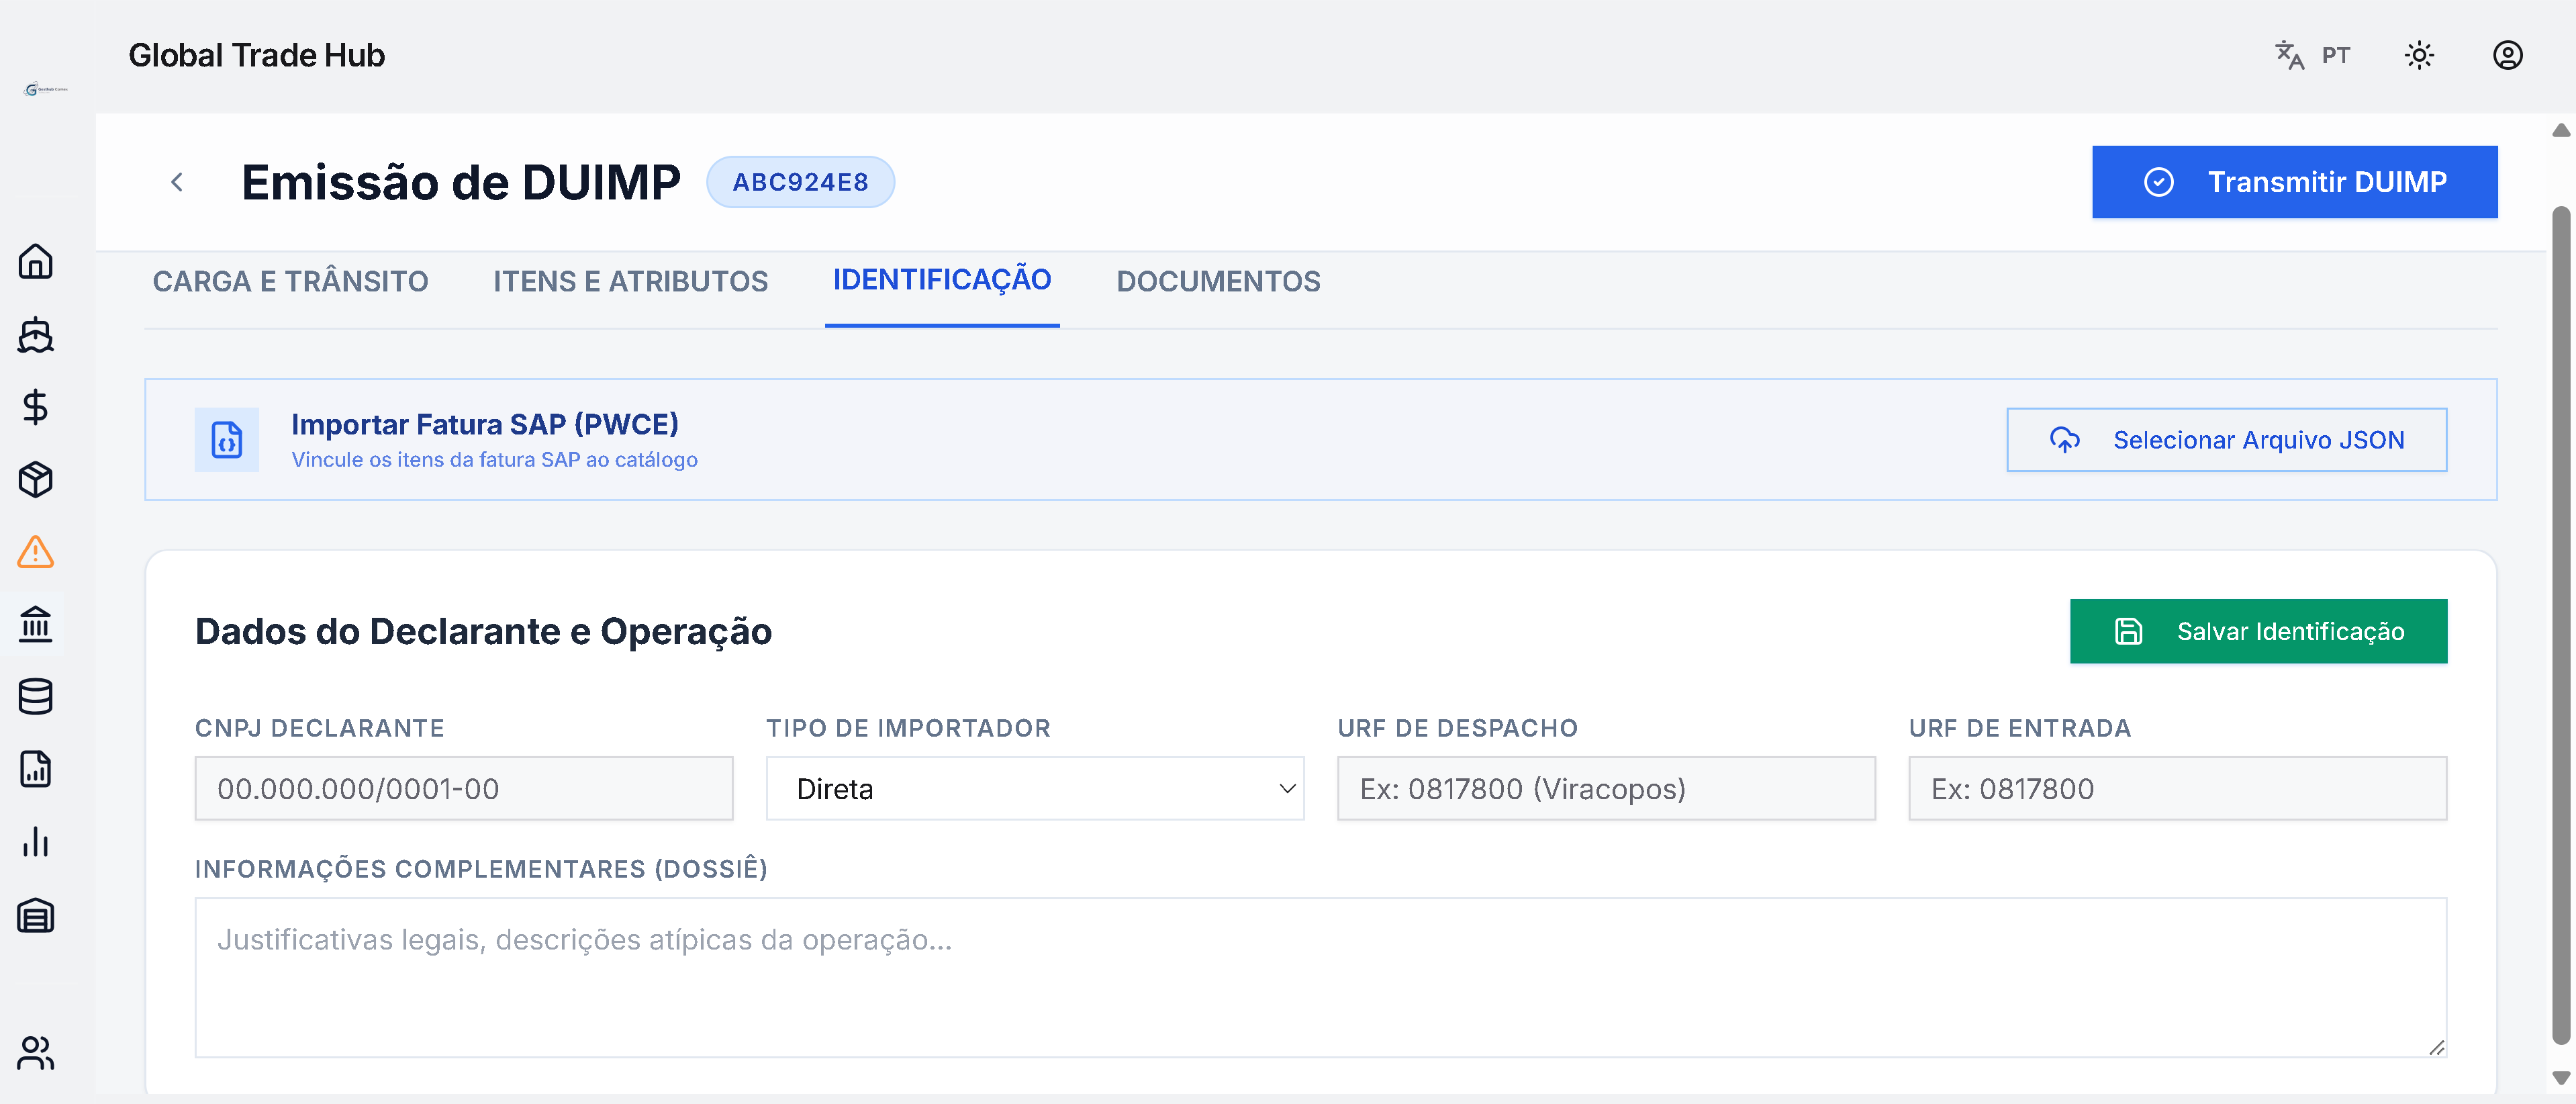Open the package box sidebar icon
Image resolution: width=2576 pixels, height=1104 pixels.
coord(36,480)
